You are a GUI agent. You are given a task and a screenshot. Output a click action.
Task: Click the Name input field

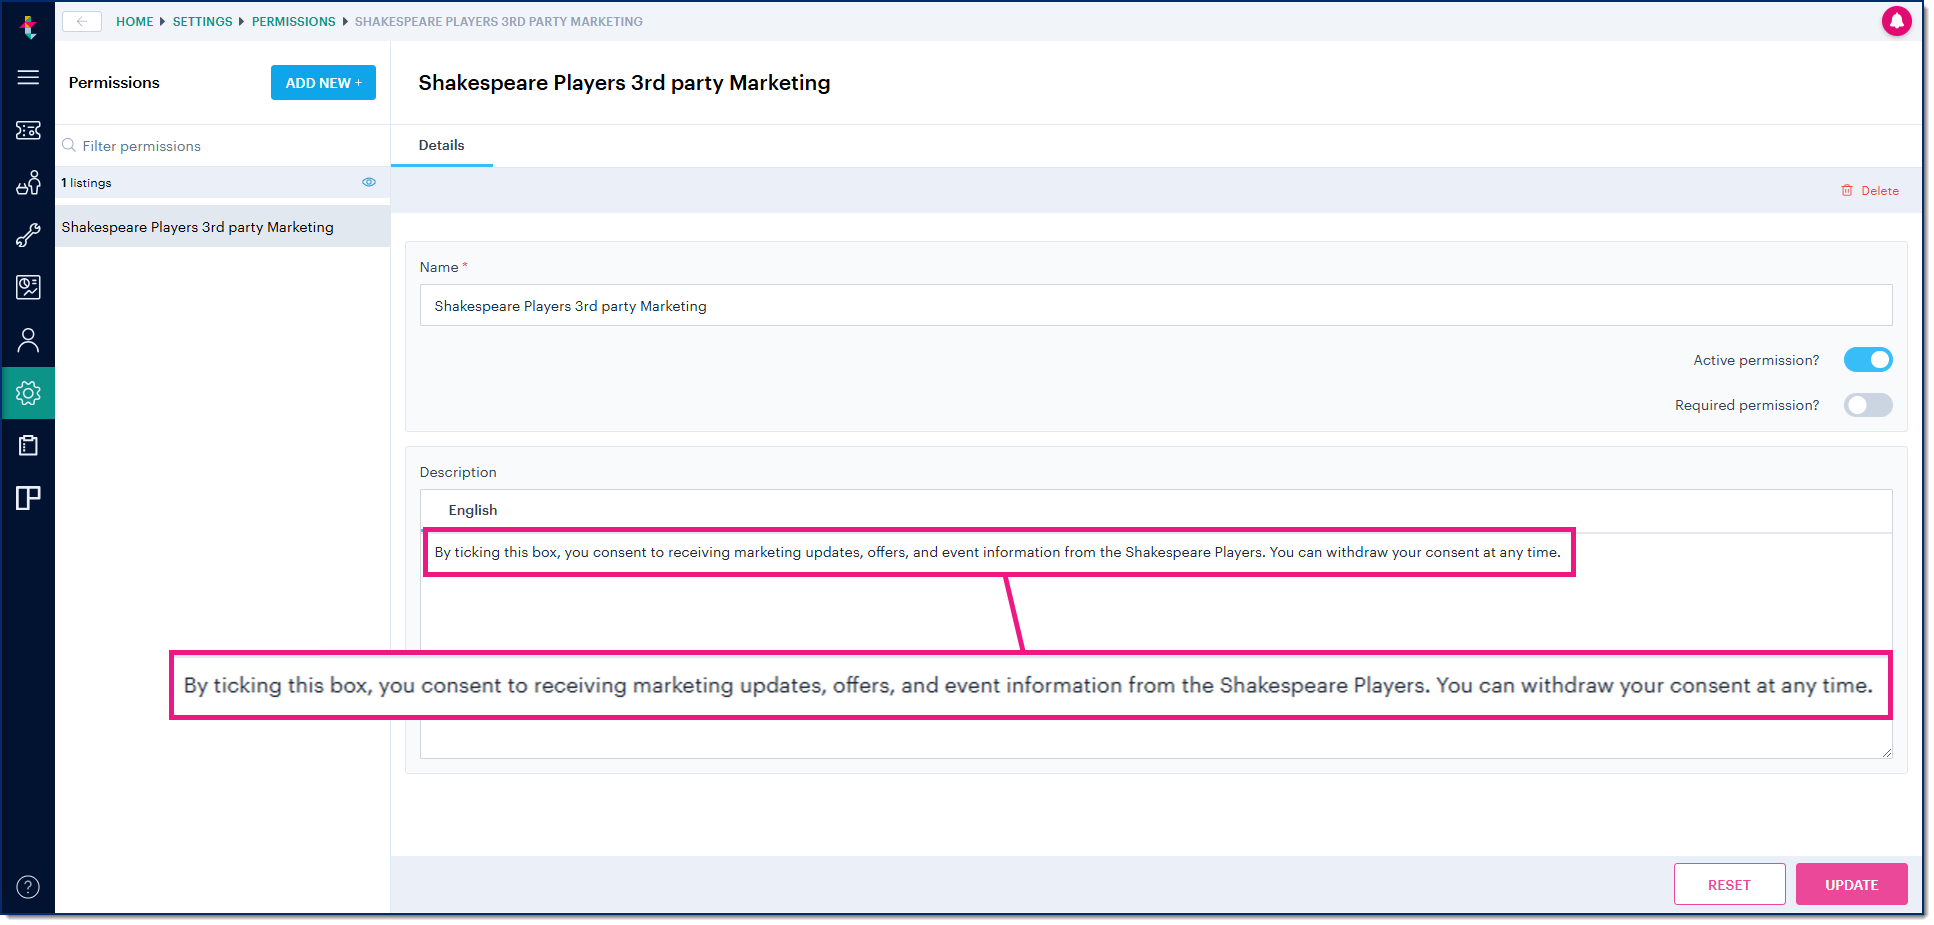(x=1155, y=305)
